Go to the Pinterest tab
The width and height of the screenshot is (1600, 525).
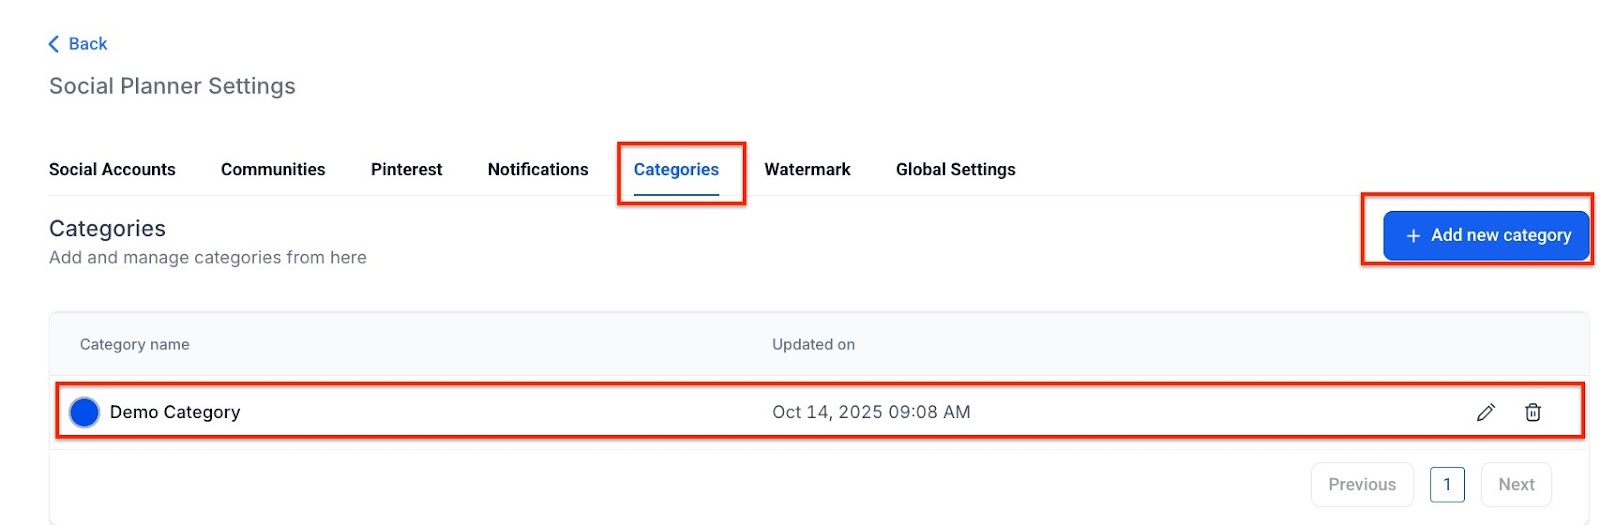click(406, 170)
